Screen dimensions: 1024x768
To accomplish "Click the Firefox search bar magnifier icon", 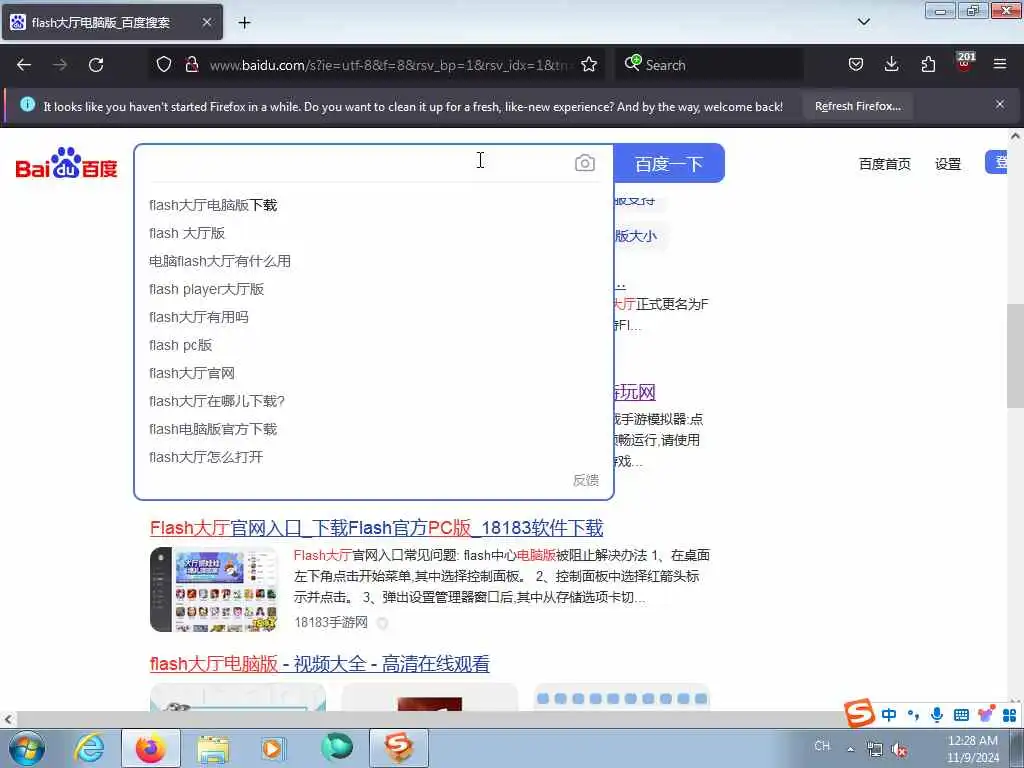I will [x=632, y=63].
